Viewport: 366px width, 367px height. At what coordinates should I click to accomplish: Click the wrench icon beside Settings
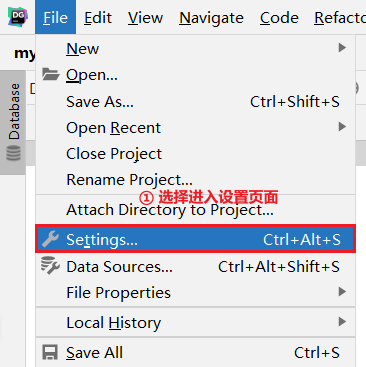point(50,239)
